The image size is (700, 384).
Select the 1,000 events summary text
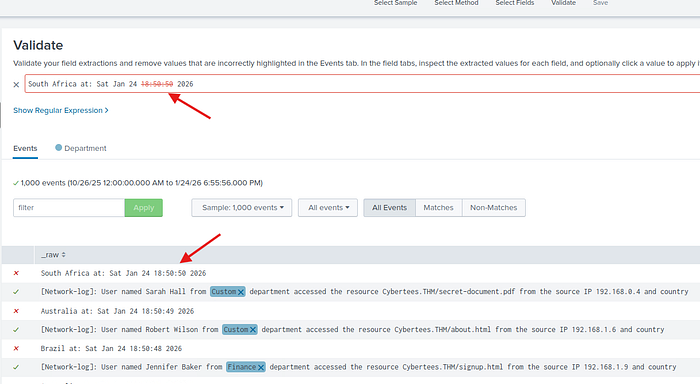point(142,183)
